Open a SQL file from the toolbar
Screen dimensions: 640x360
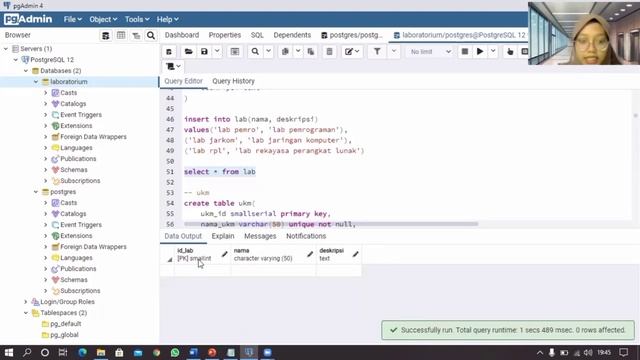tap(188, 52)
